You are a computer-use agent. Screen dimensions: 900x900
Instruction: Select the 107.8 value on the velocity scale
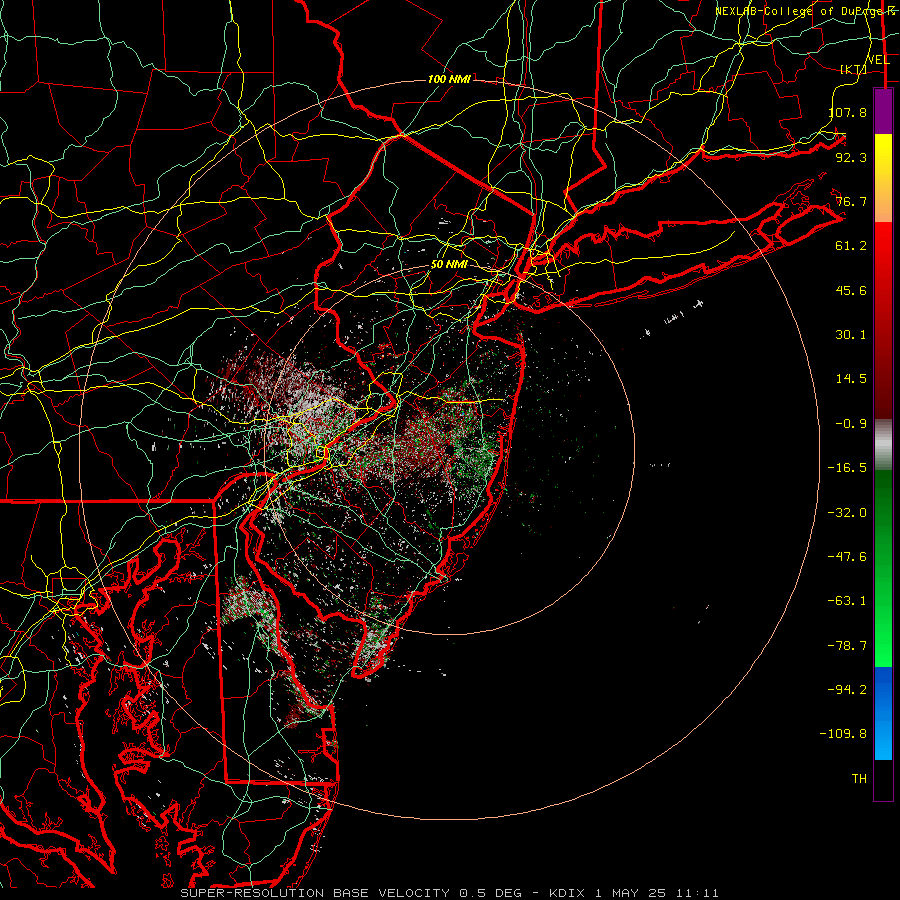[848, 112]
